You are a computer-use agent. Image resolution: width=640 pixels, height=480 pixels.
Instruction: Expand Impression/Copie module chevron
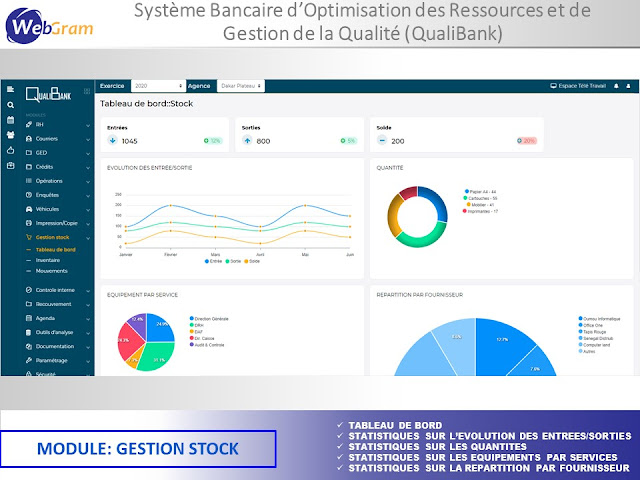pos(88,224)
